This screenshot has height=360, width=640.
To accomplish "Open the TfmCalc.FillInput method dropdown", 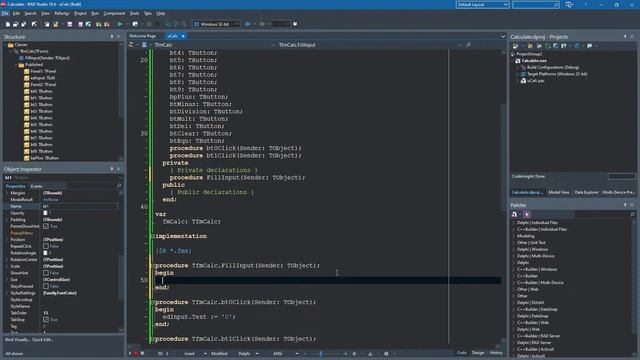I will tap(459, 45).
